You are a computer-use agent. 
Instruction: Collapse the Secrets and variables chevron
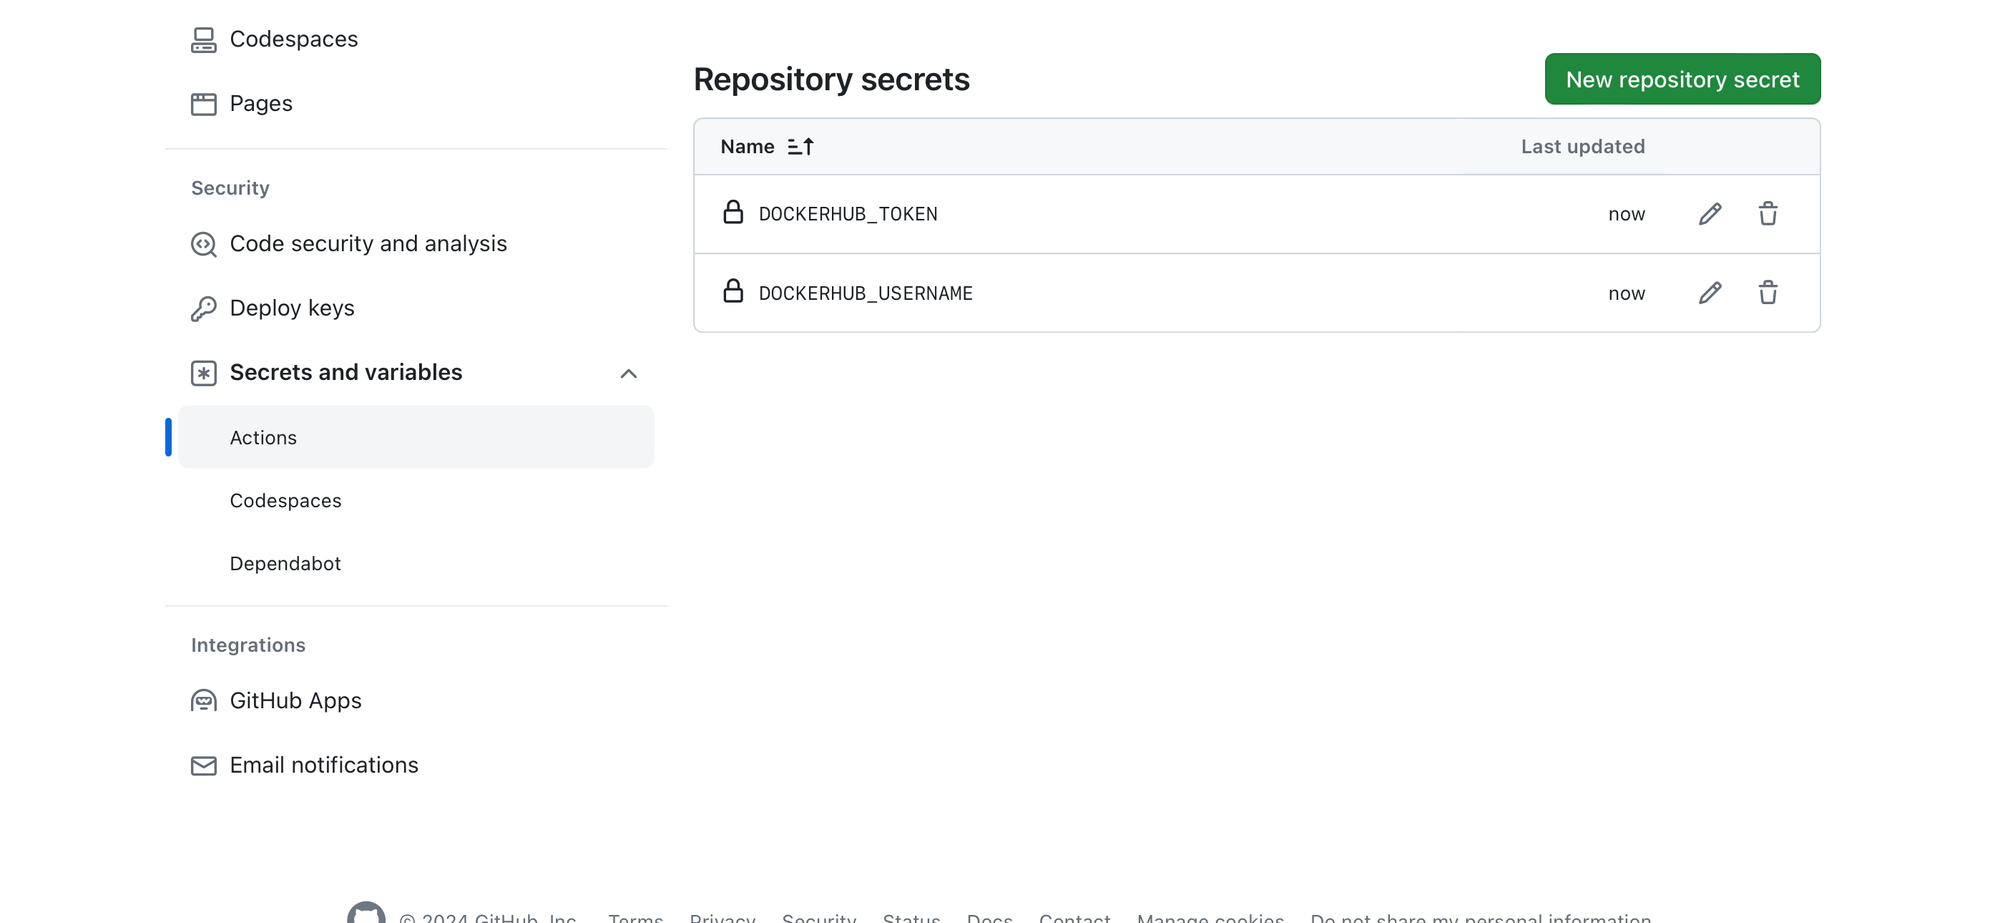(628, 374)
